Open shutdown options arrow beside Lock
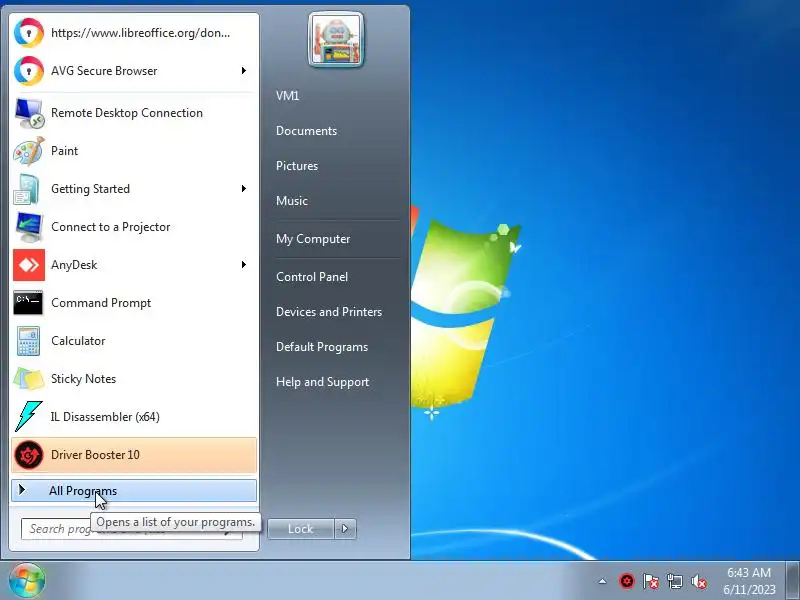This screenshot has width=800, height=600. [x=345, y=529]
